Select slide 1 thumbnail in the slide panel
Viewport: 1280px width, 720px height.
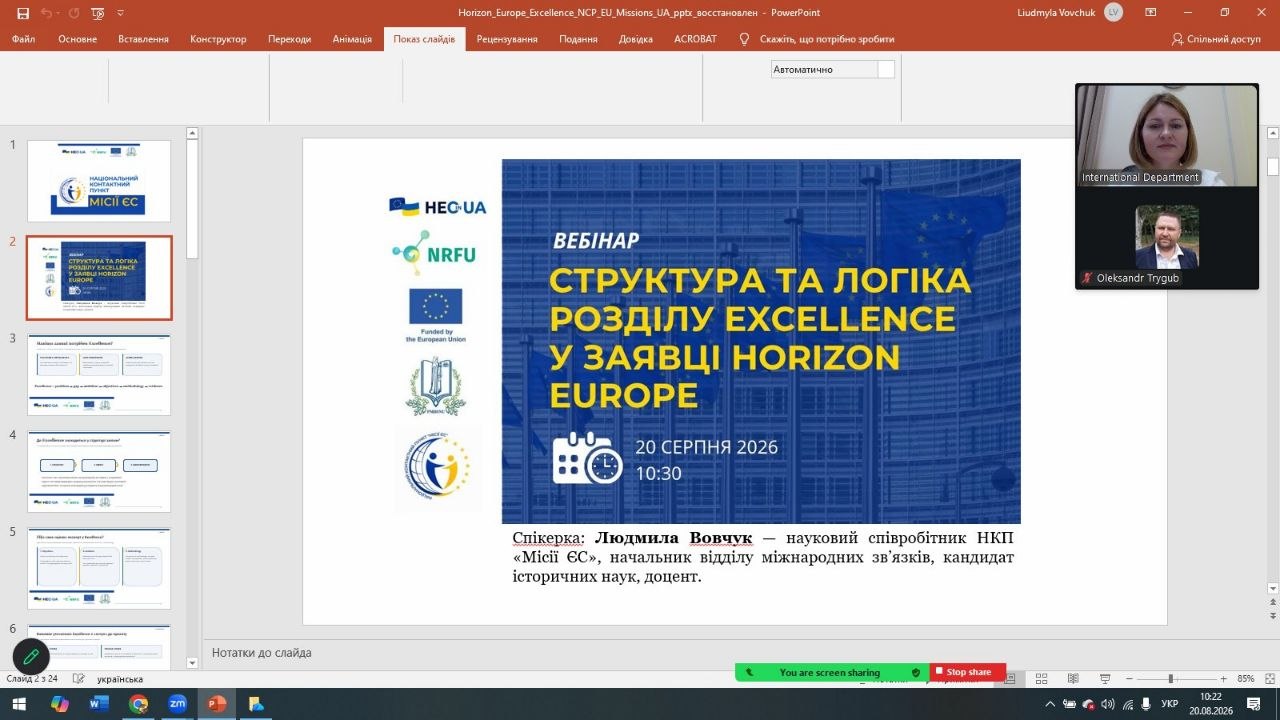point(99,181)
